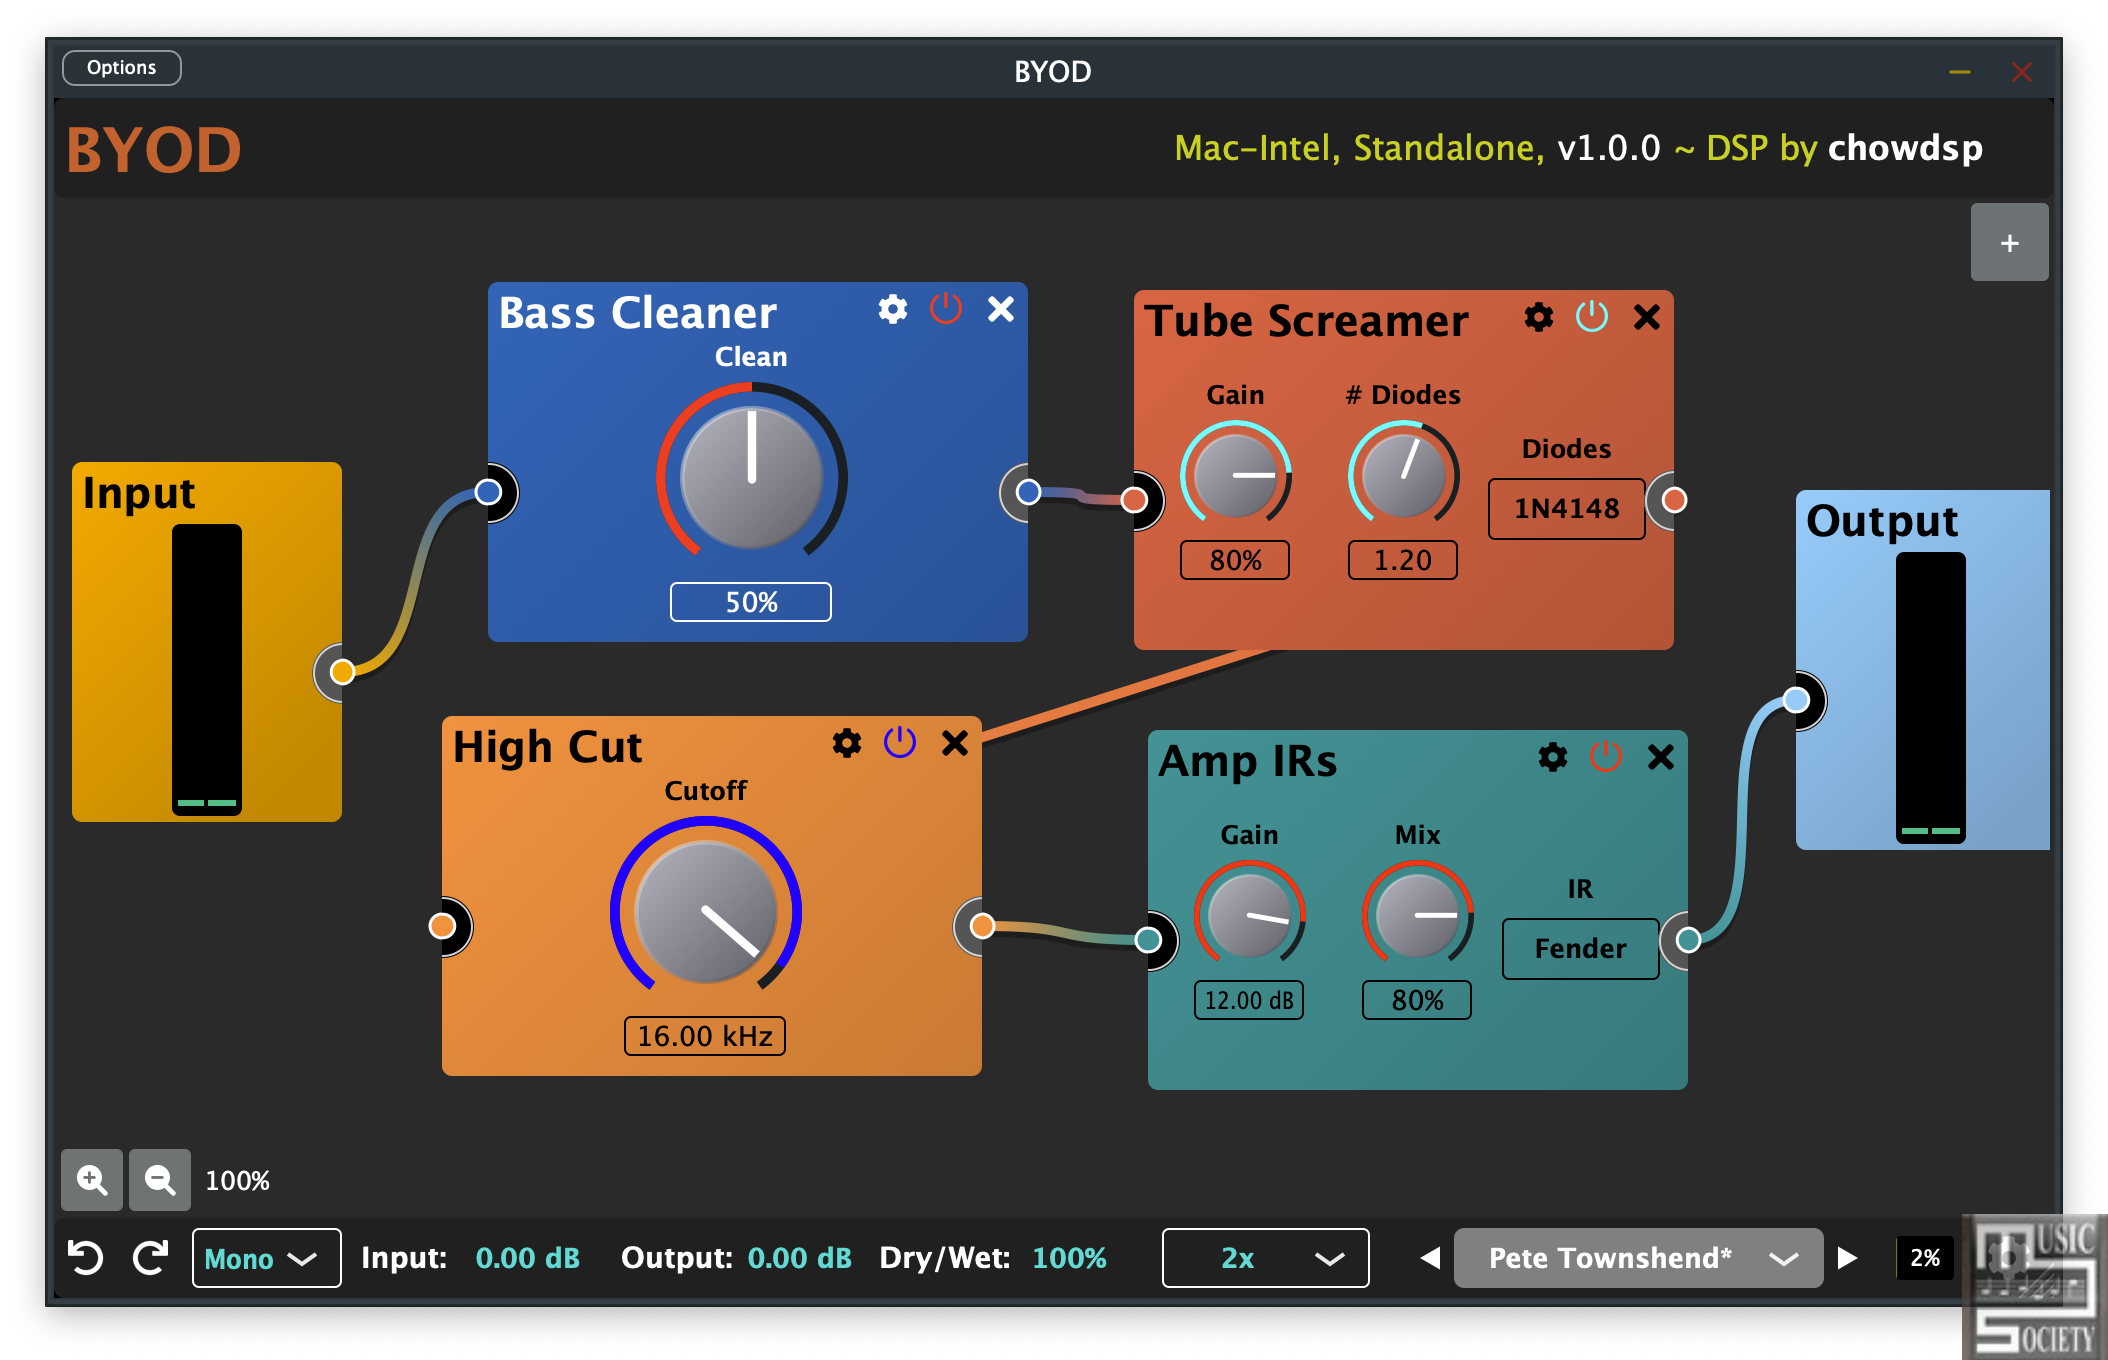2108x1360 pixels.
Task: Click the High Cut Cutoff knob
Action: (x=706, y=912)
